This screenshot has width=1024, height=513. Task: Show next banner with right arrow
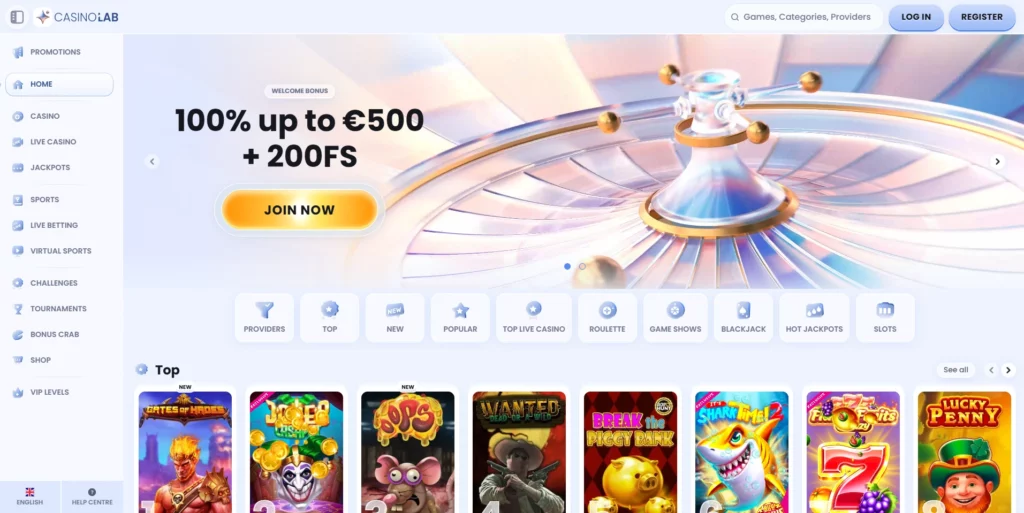click(997, 161)
